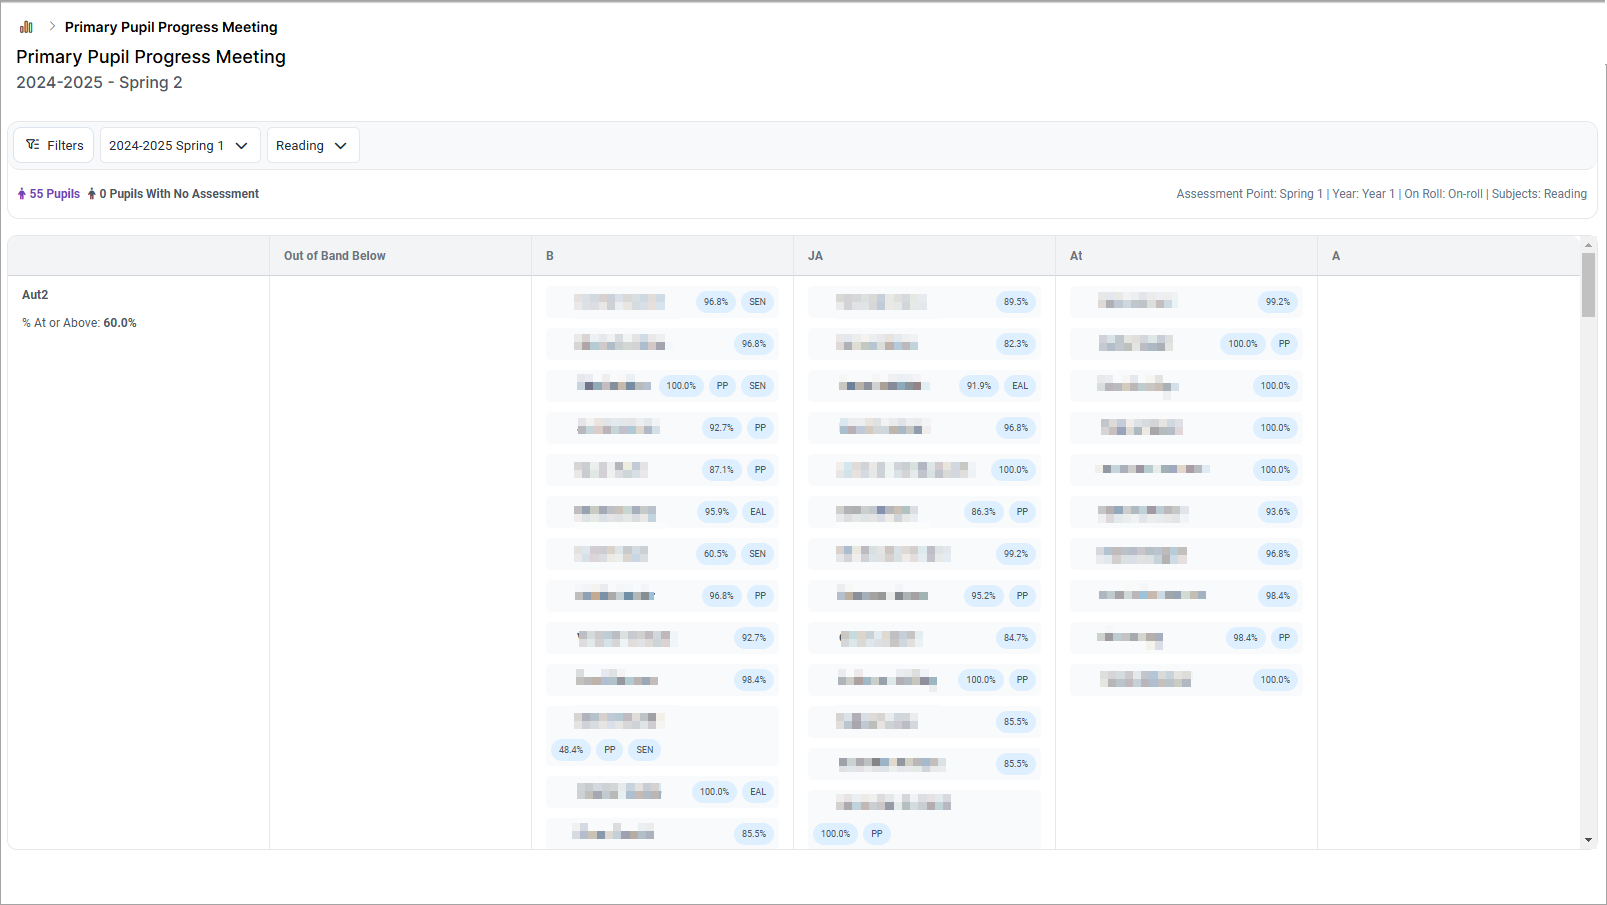Click the 48.4% attendance badge
This screenshot has height=905, width=1607.
point(571,750)
